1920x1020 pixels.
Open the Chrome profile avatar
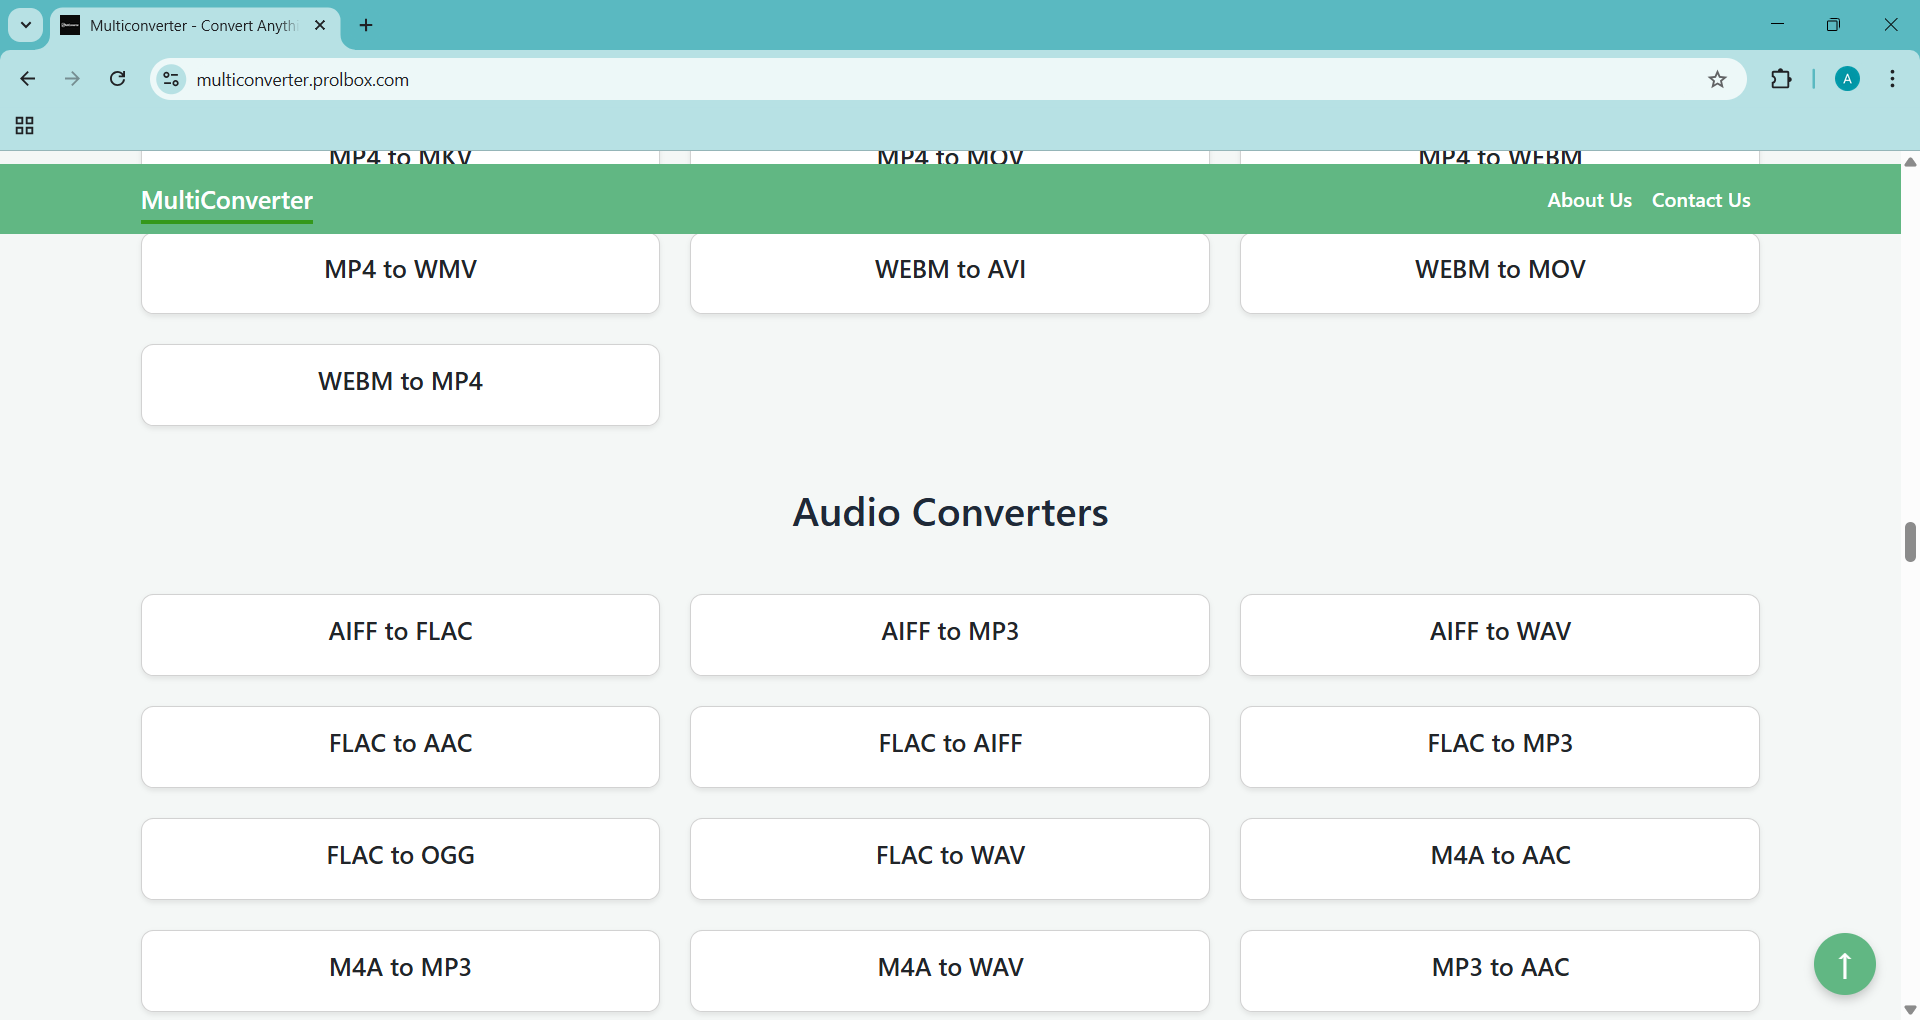pos(1847,80)
